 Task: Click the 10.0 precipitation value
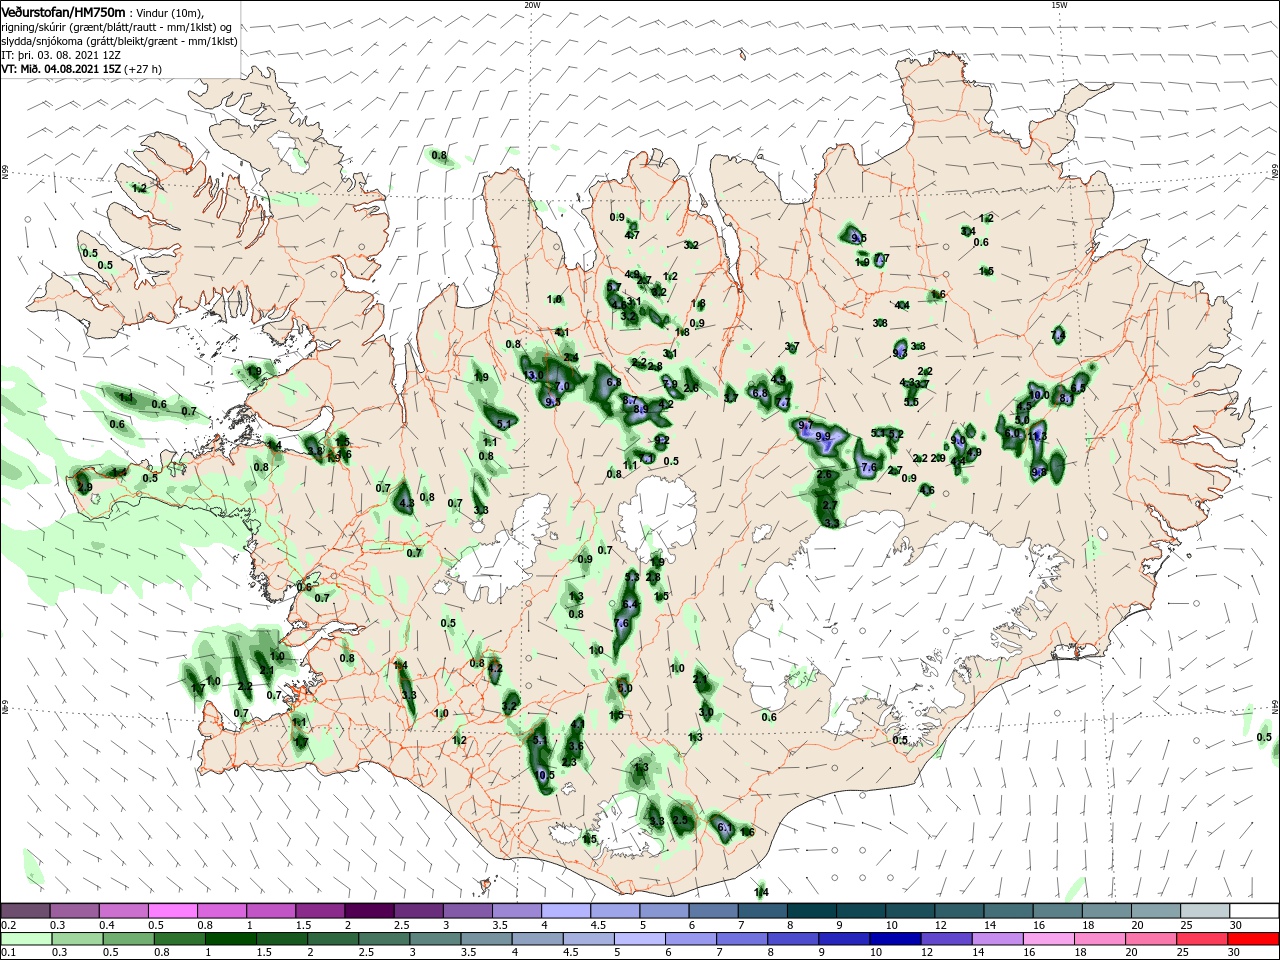1039,395
